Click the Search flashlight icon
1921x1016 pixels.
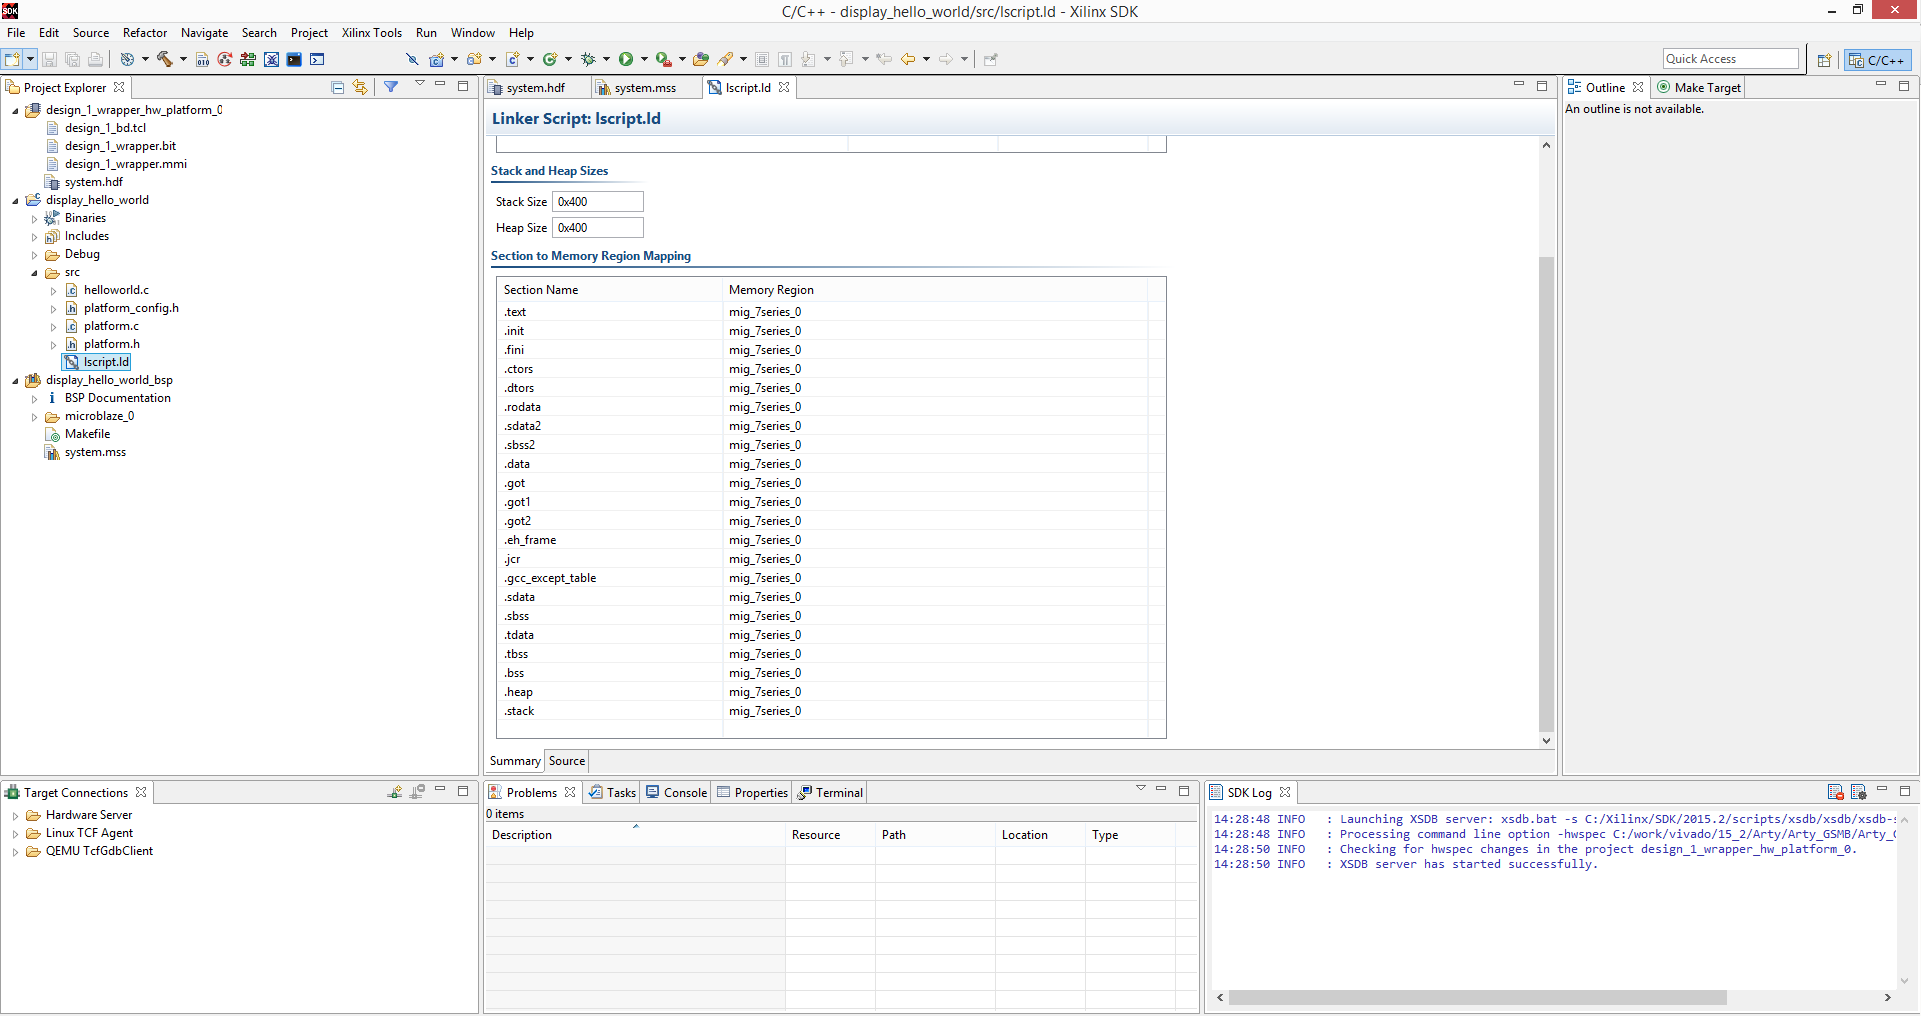point(726,59)
